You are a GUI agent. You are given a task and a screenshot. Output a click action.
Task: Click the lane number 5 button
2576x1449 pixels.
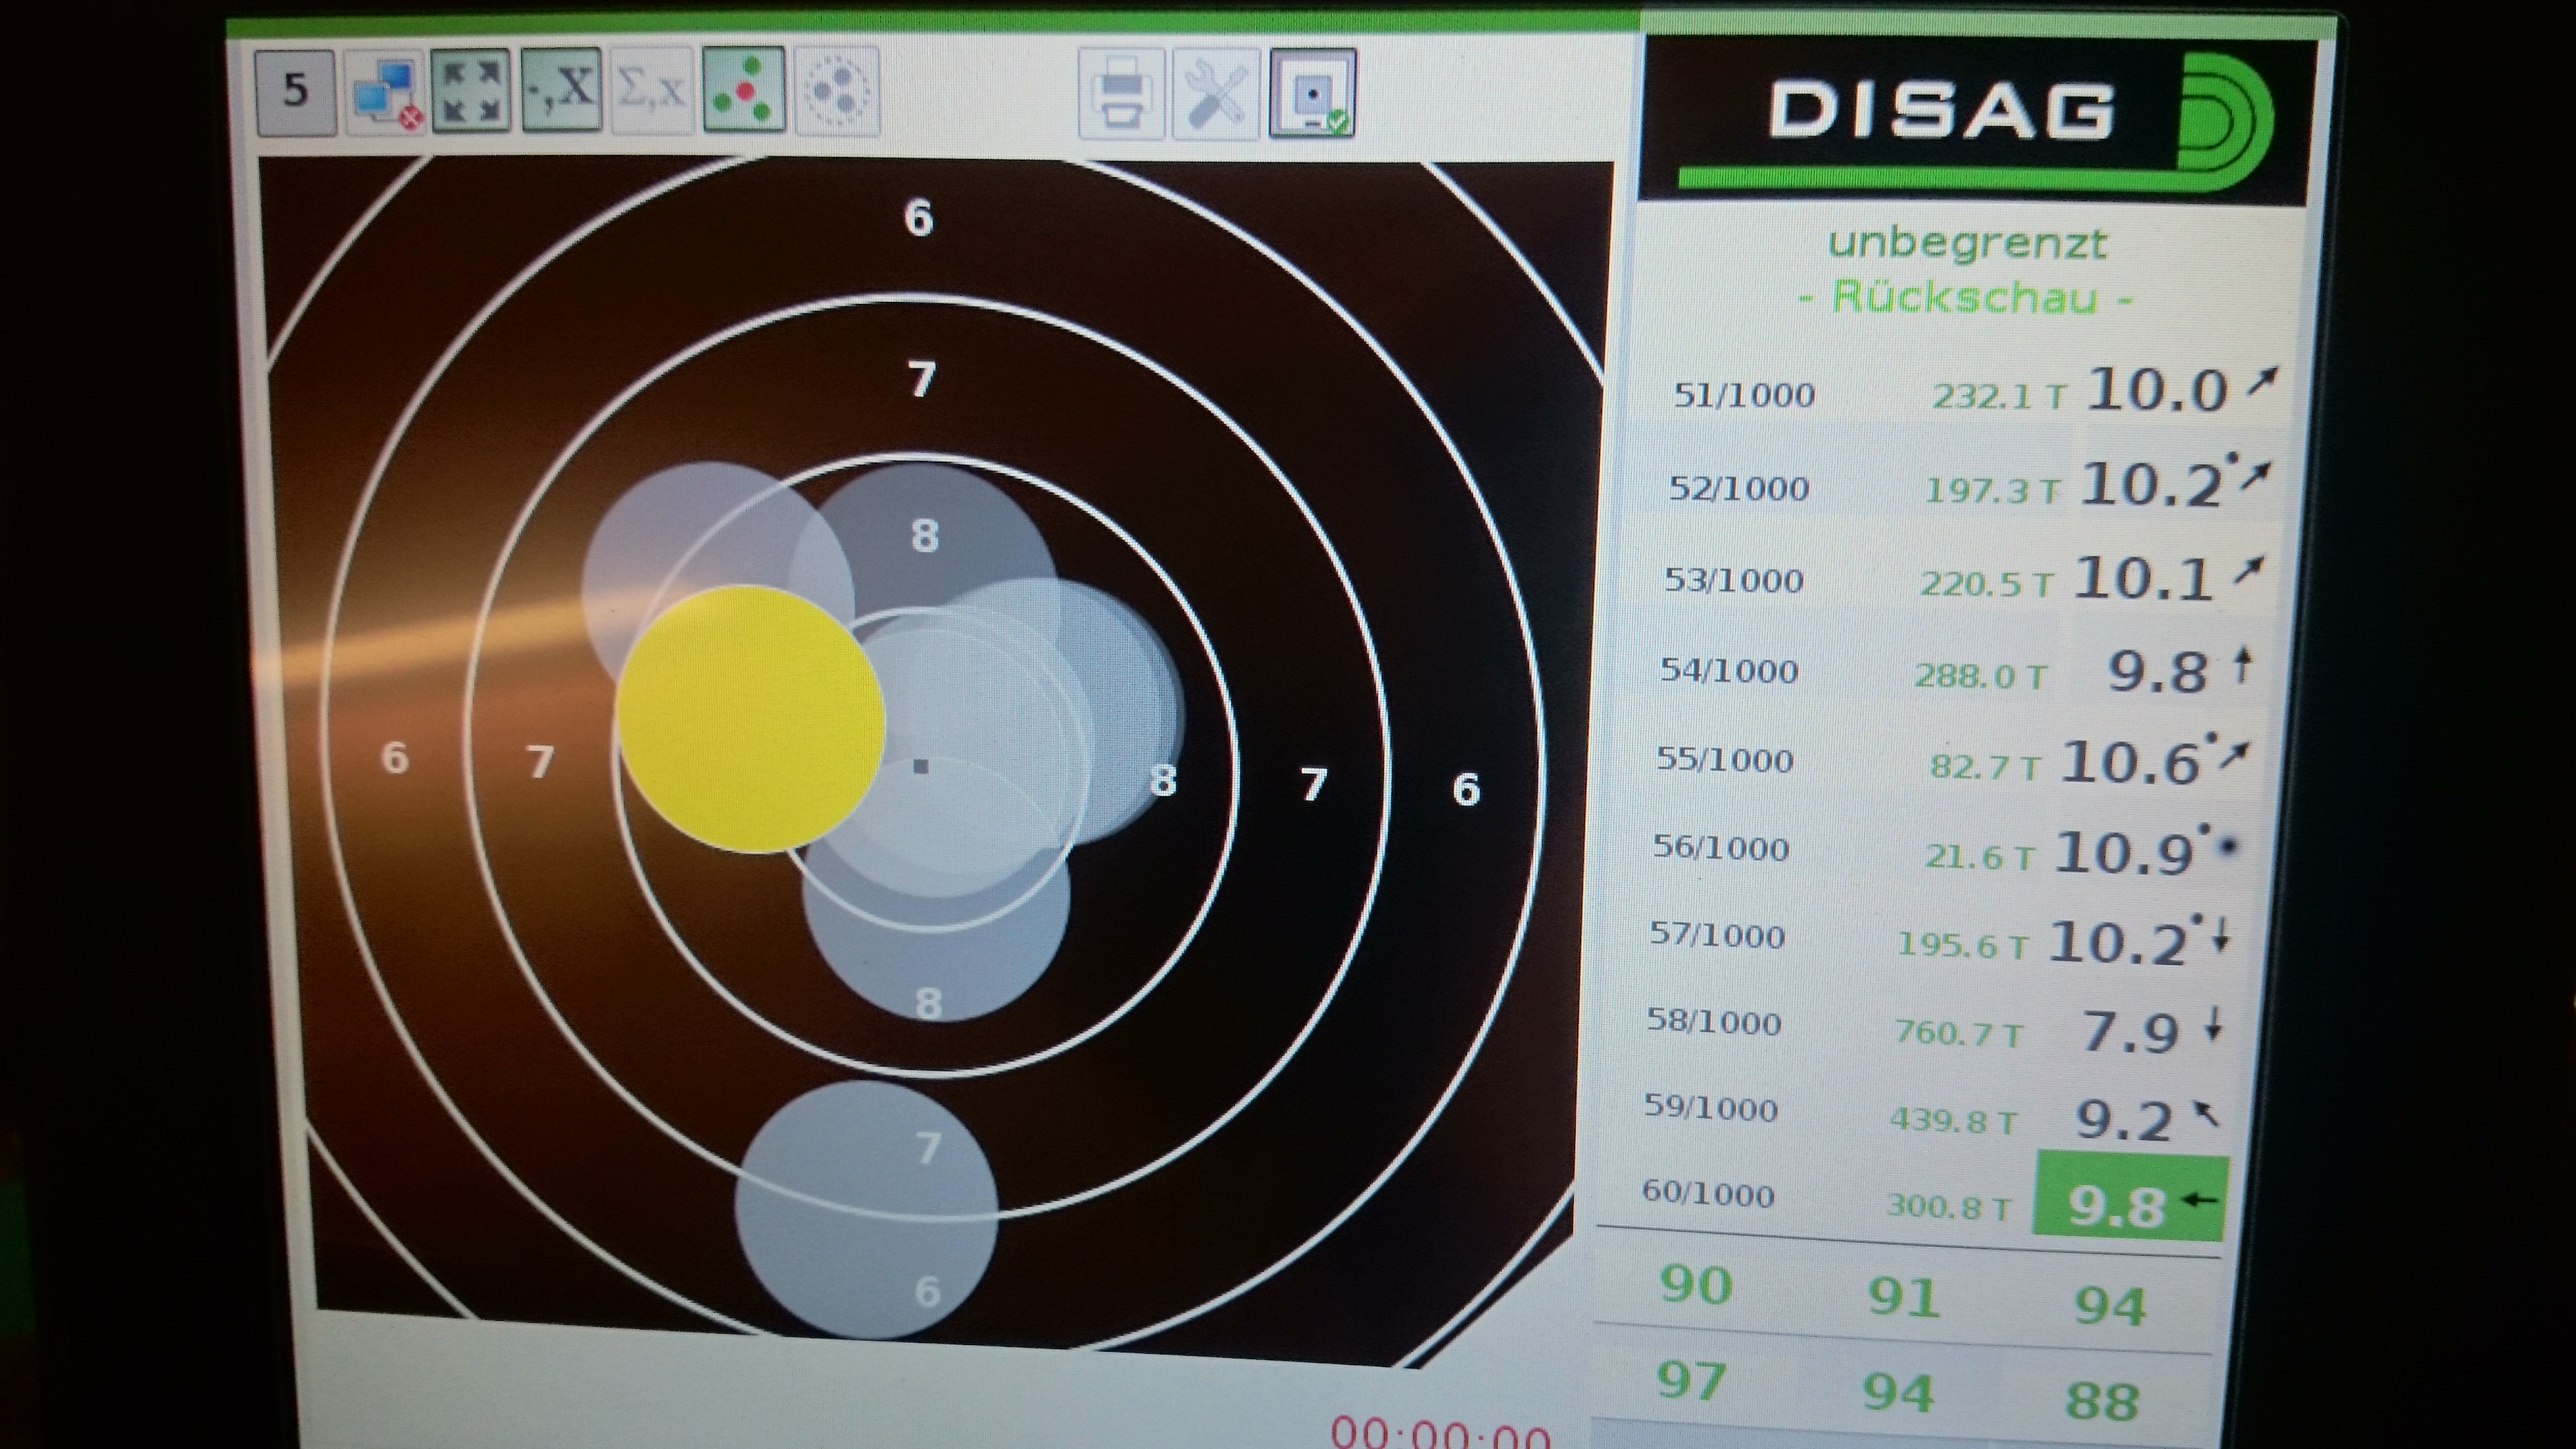295,91
